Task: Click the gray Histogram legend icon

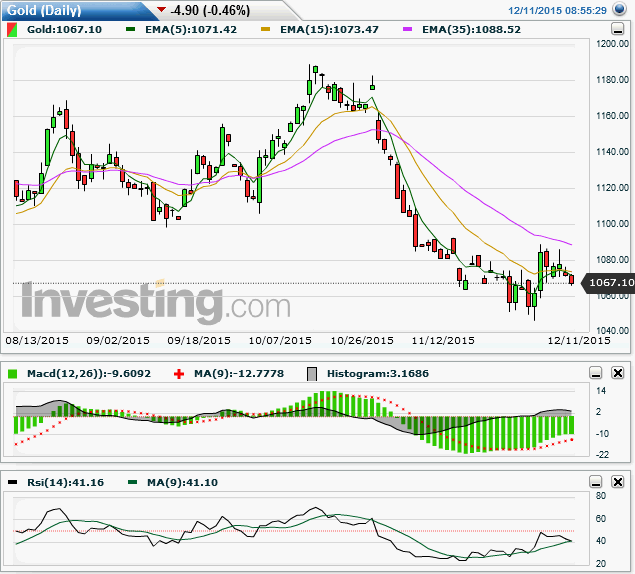Action: 312,374
